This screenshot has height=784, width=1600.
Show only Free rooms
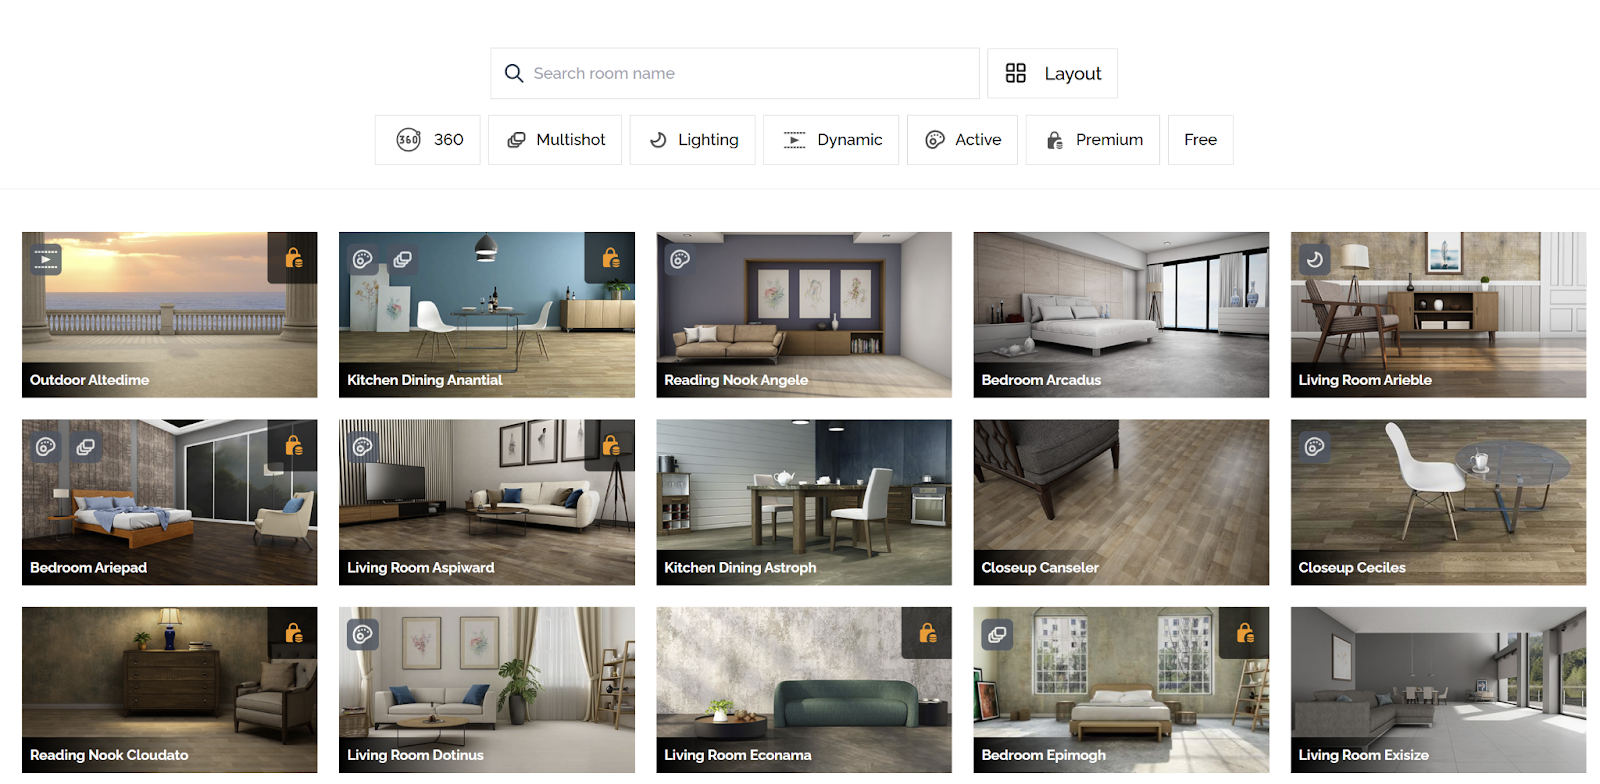[1200, 140]
